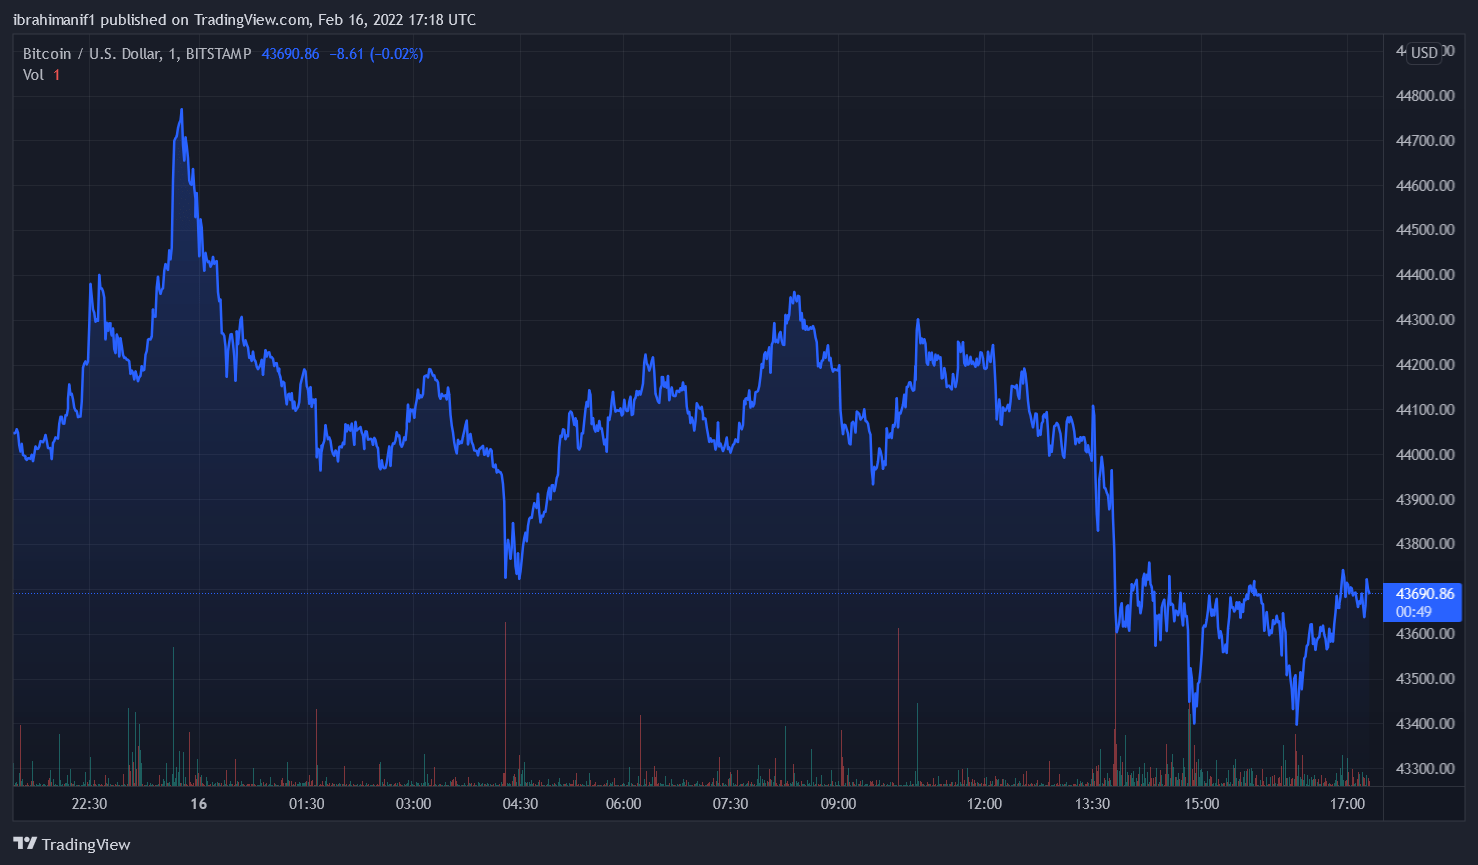
Task: Click the header price value 43690.86
Action: (x=291, y=54)
